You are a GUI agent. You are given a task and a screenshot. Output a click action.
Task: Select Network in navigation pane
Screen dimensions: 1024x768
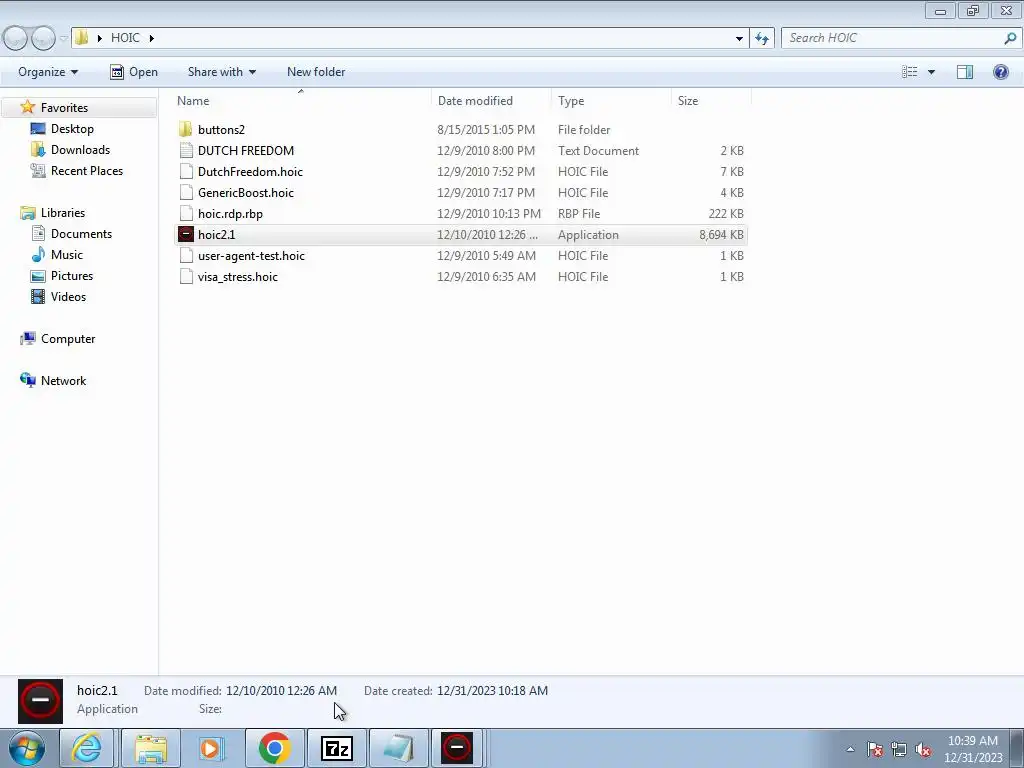point(63,381)
